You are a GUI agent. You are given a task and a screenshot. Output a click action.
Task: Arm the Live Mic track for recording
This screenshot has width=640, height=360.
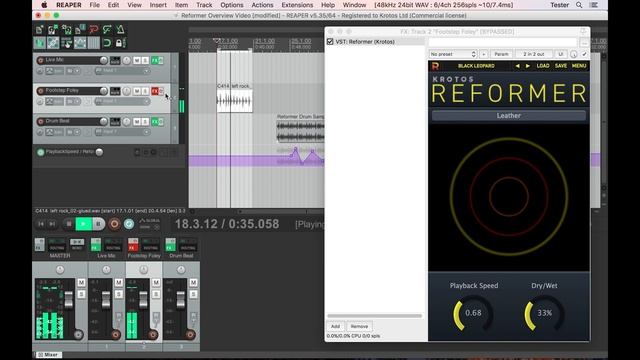point(40,60)
